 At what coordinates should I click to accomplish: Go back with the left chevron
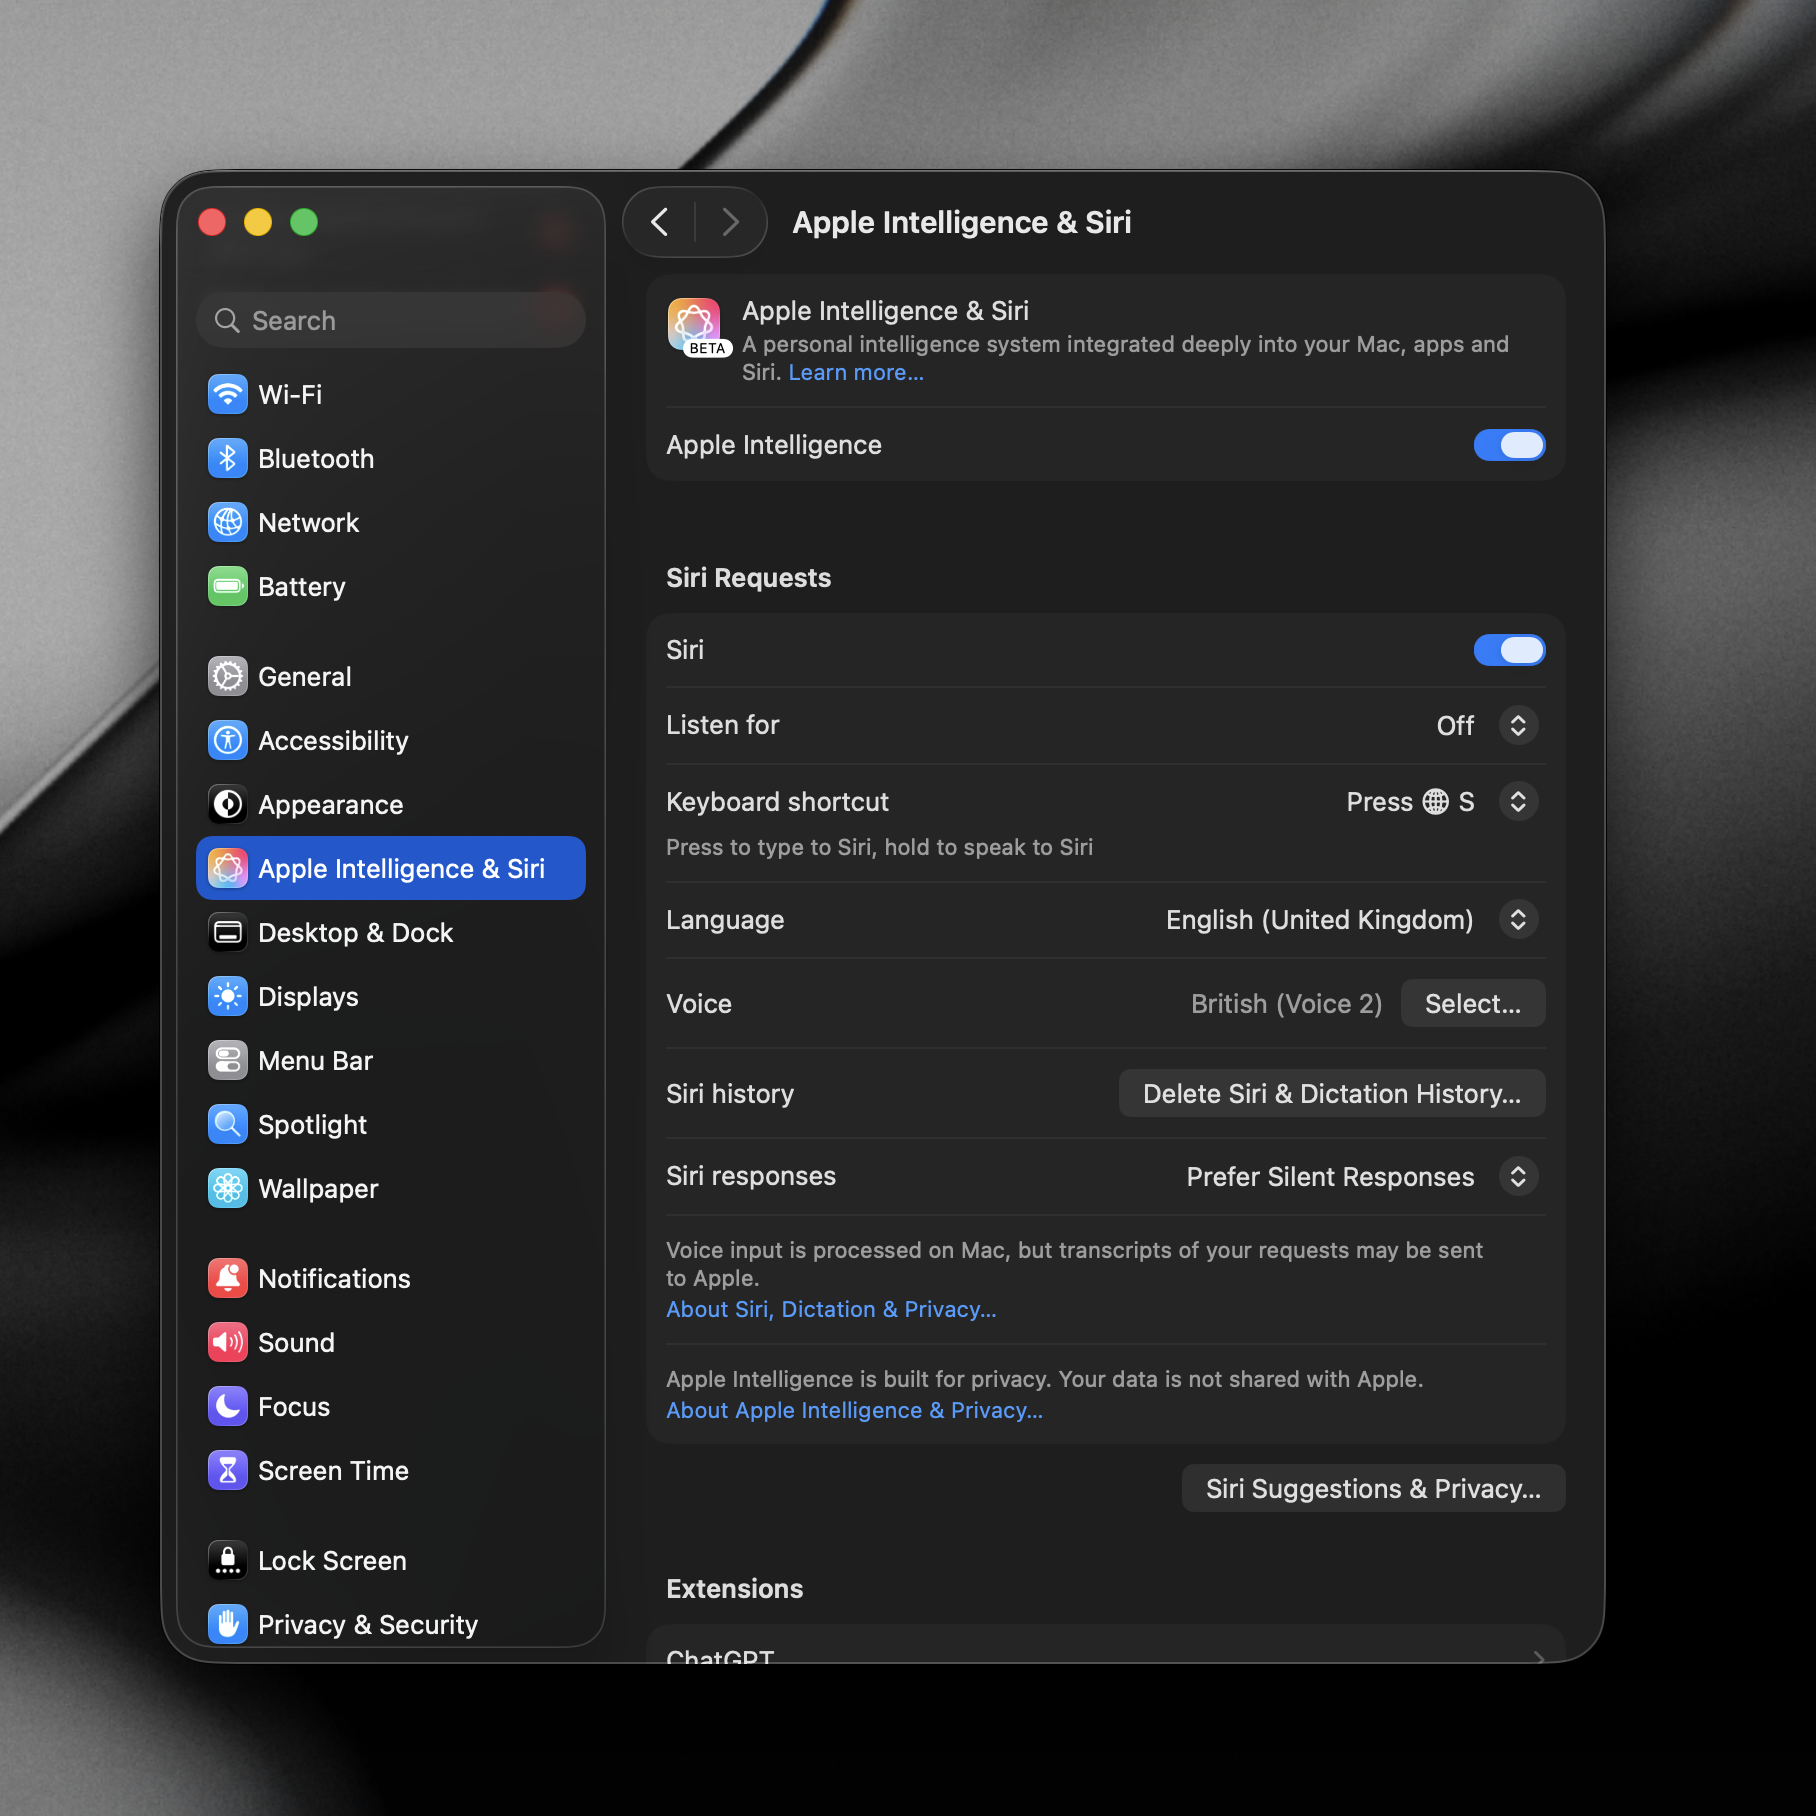pos(660,222)
